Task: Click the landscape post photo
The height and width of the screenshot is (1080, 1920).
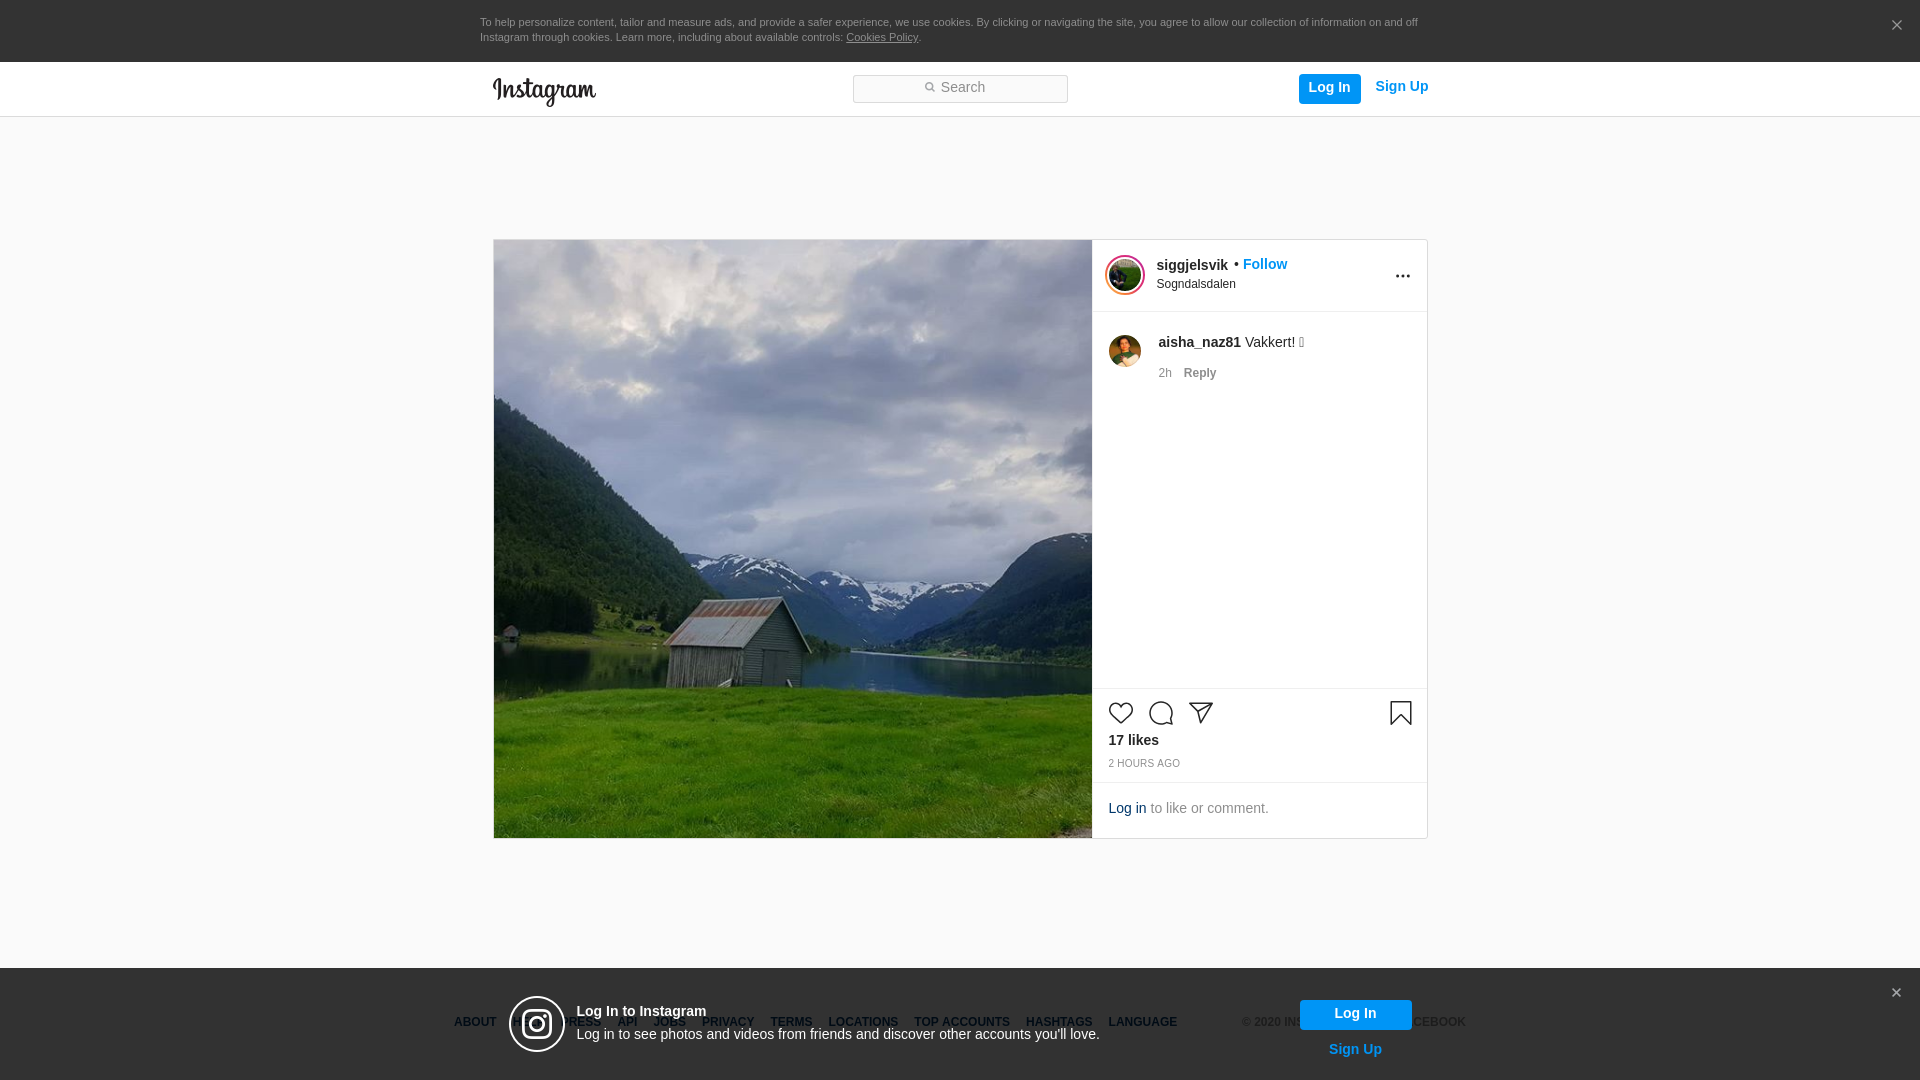Action: (x=792, y=539)
